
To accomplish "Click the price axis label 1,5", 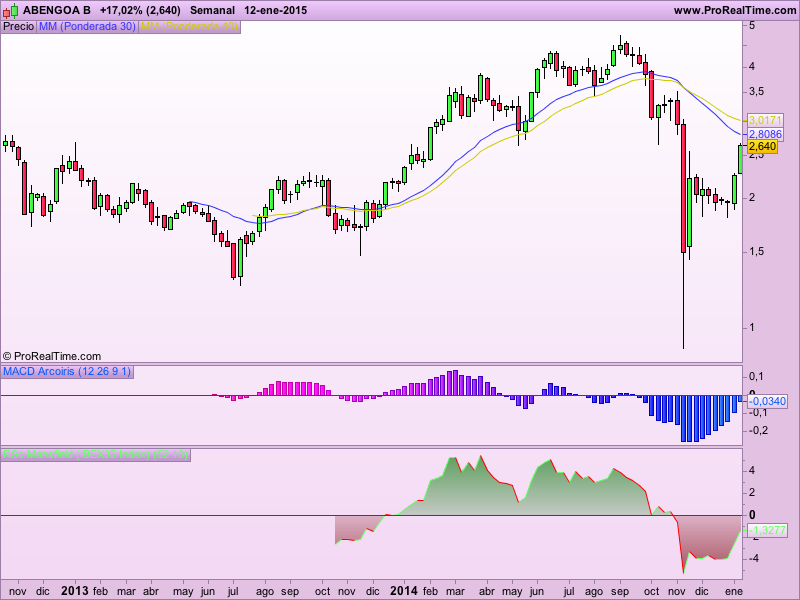I will click(x=757, y=252).
